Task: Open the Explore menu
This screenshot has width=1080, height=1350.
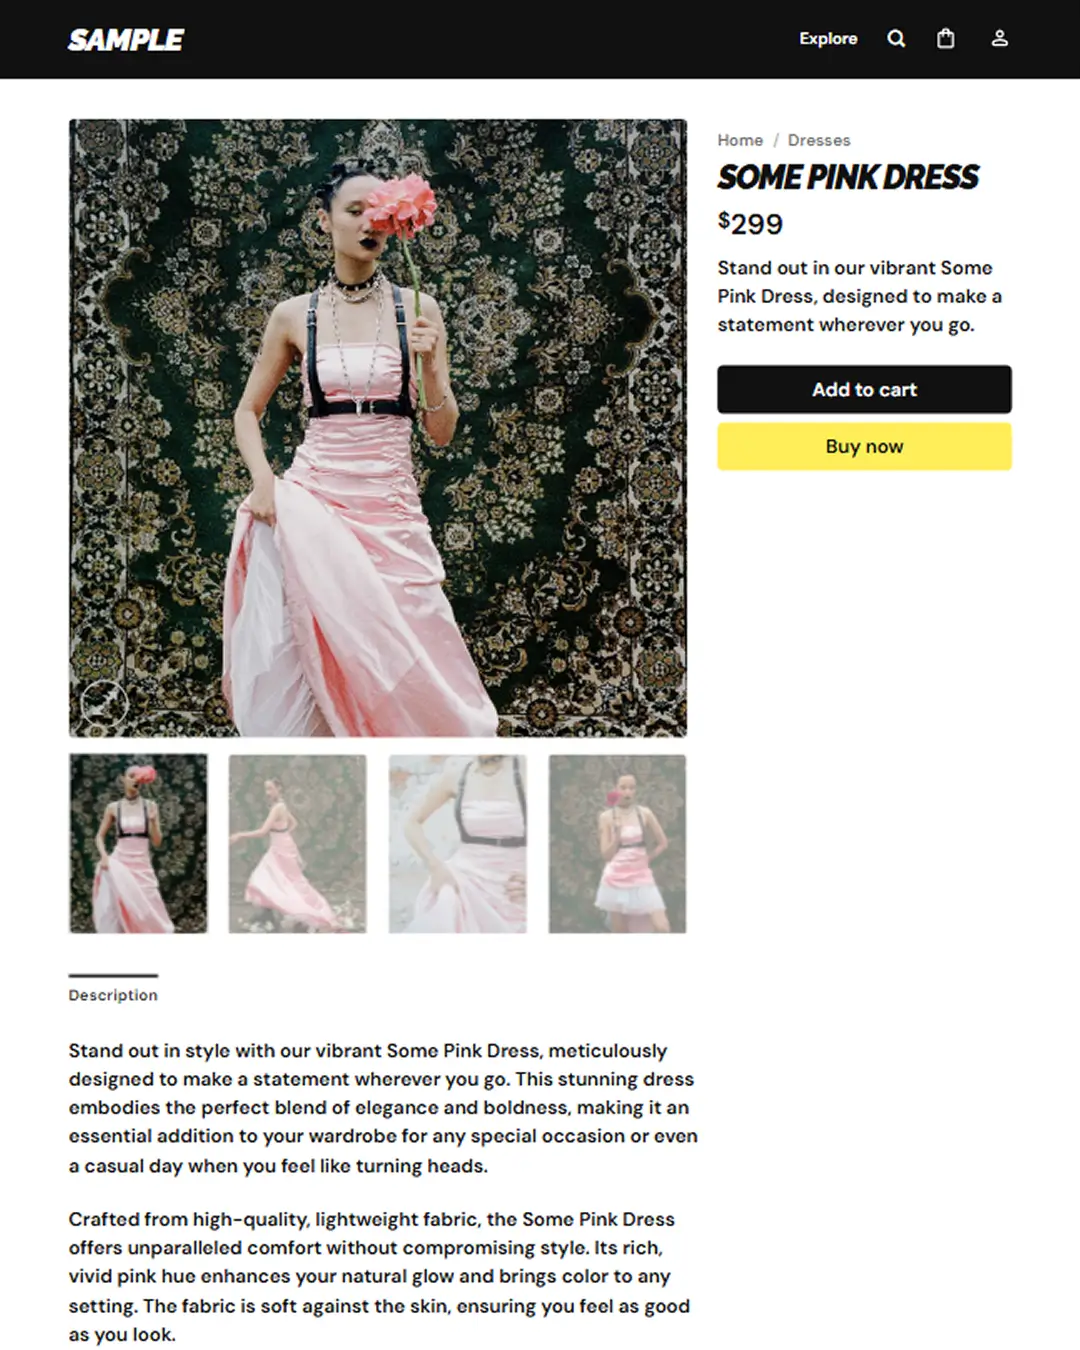Action: (828, 39)
